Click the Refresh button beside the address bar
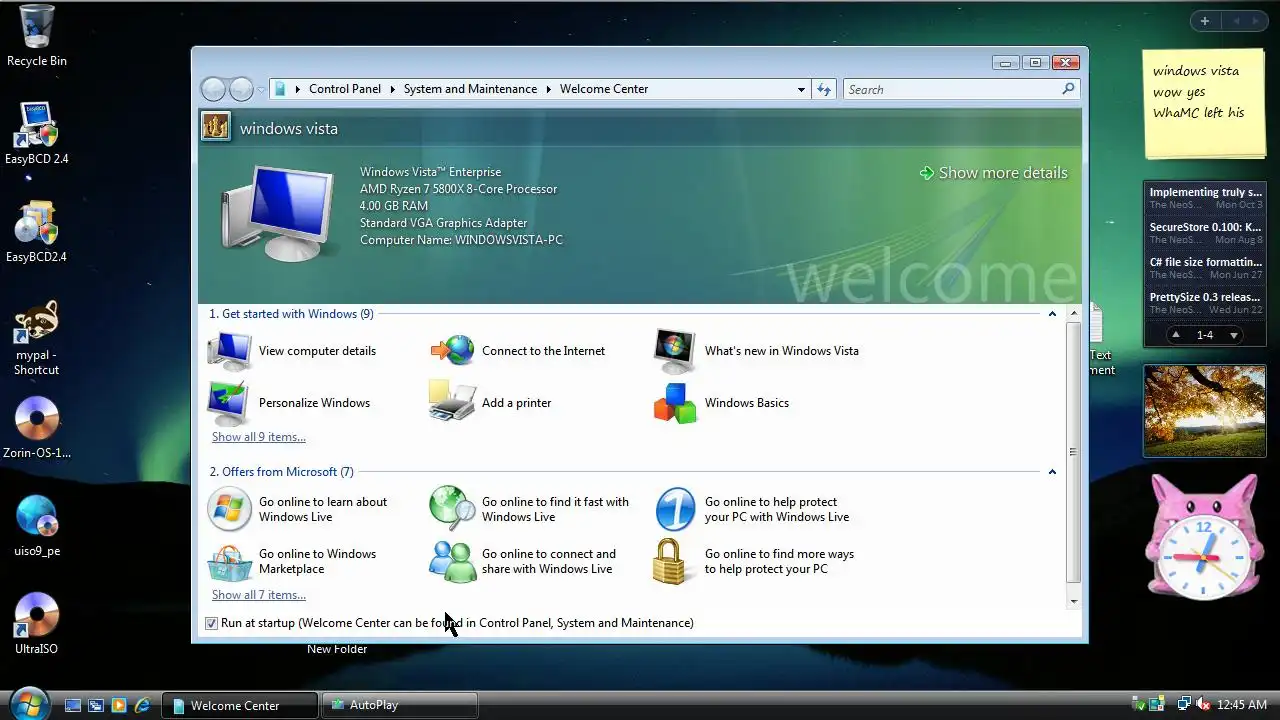This screenshot has height=720, width=1280. pos(824,89)
